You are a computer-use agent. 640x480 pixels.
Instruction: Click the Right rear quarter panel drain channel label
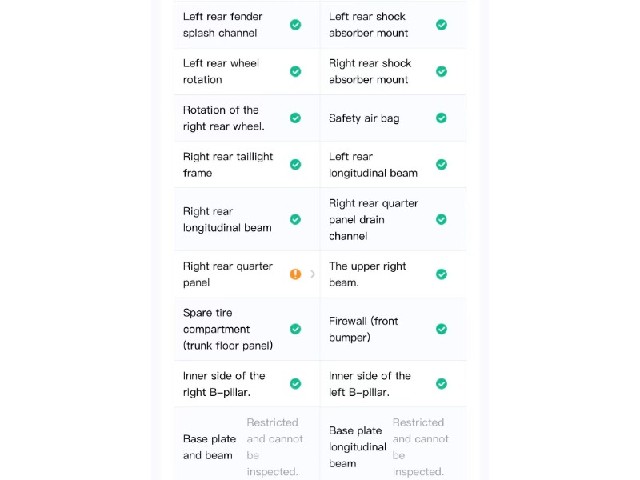pos(373,220)
